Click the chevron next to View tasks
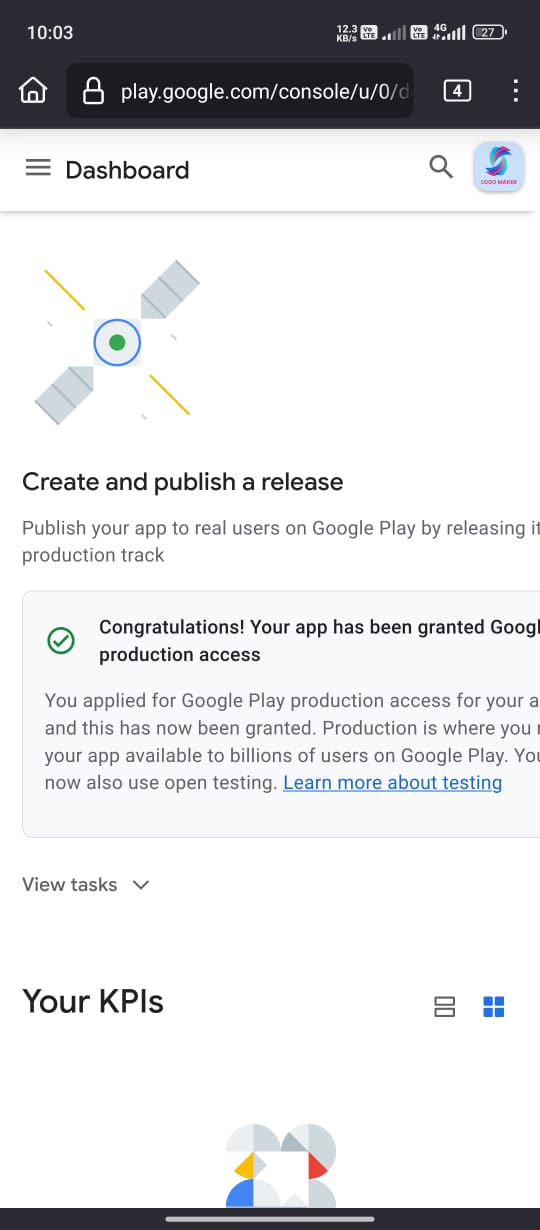 click(141, 884)
